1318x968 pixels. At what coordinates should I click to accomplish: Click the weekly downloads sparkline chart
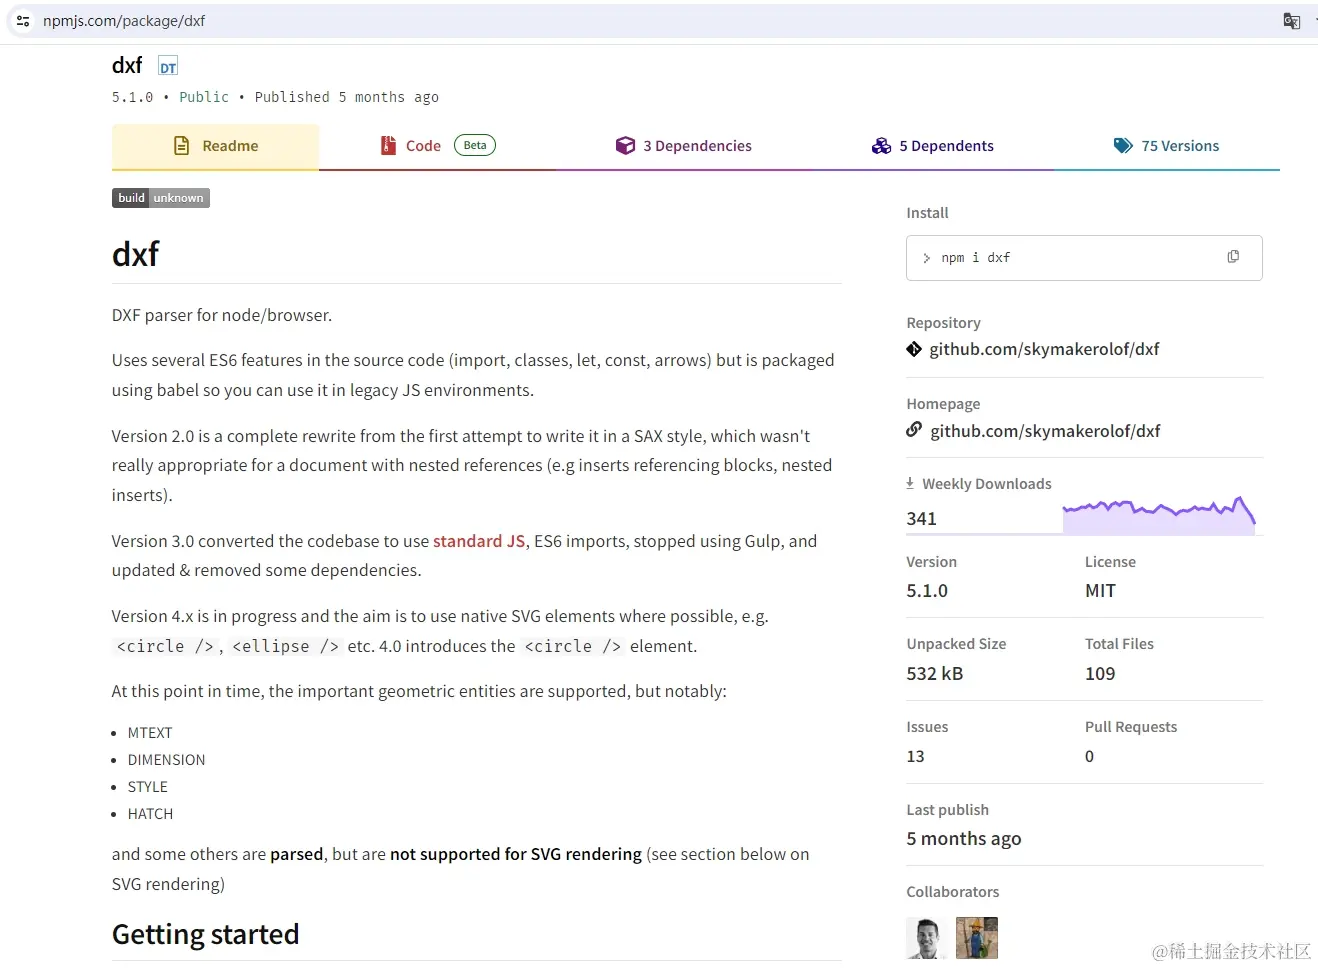coord(1159,514)
